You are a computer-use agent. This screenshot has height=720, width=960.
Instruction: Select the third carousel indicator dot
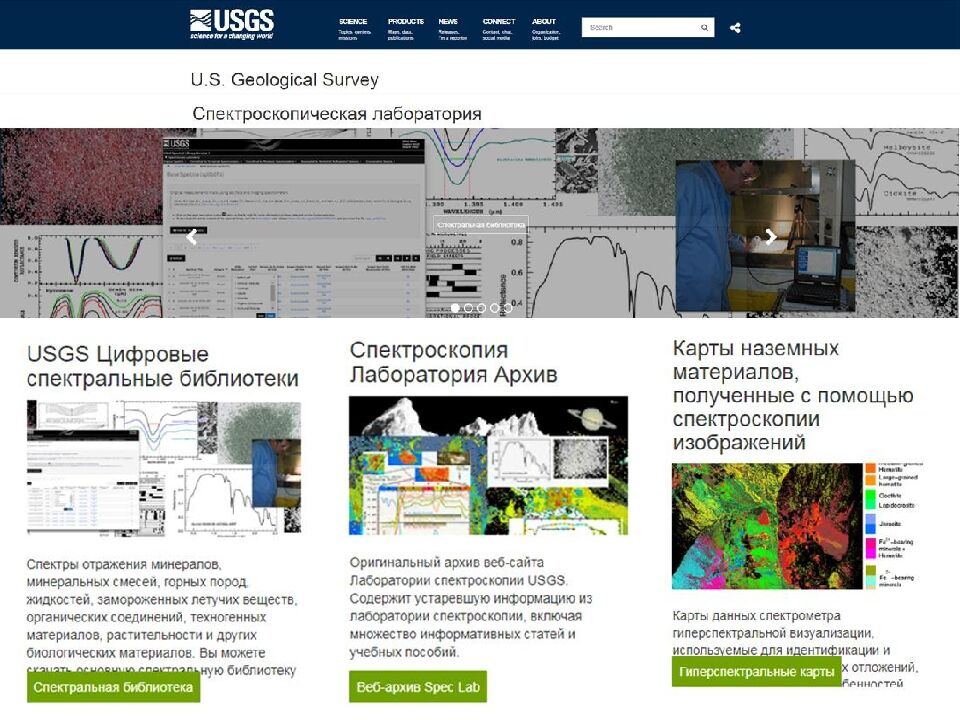[x=482, y=308]
